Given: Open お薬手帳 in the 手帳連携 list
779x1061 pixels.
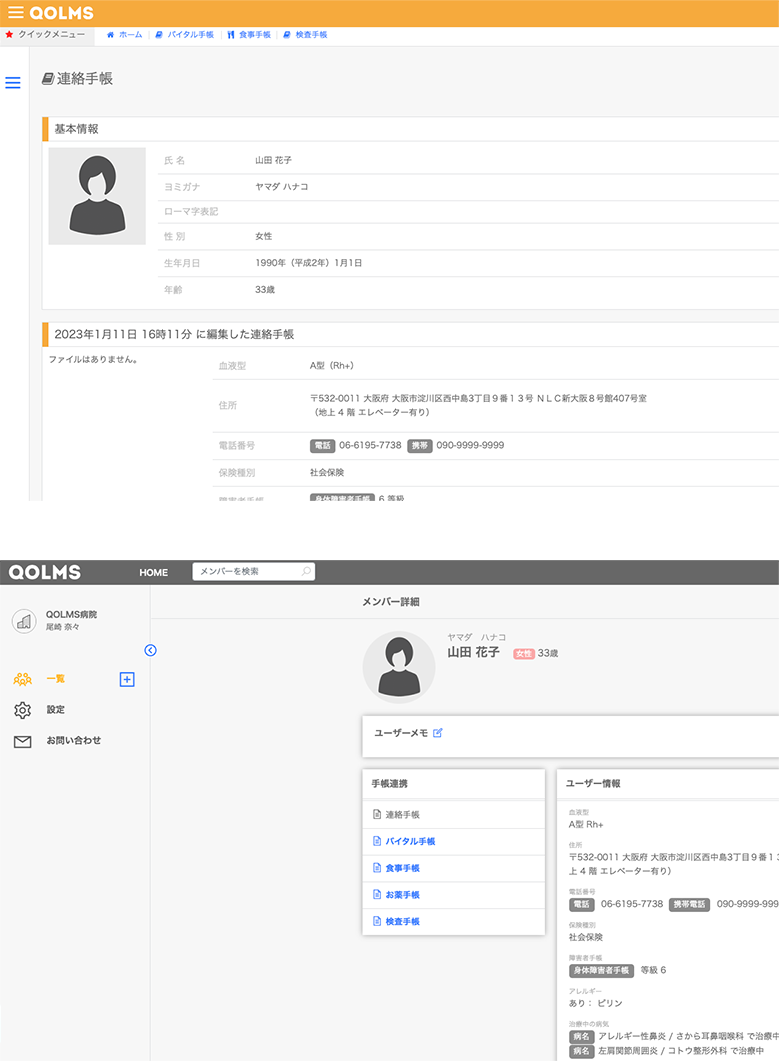Looking at the screenshot, I should 402,895.
